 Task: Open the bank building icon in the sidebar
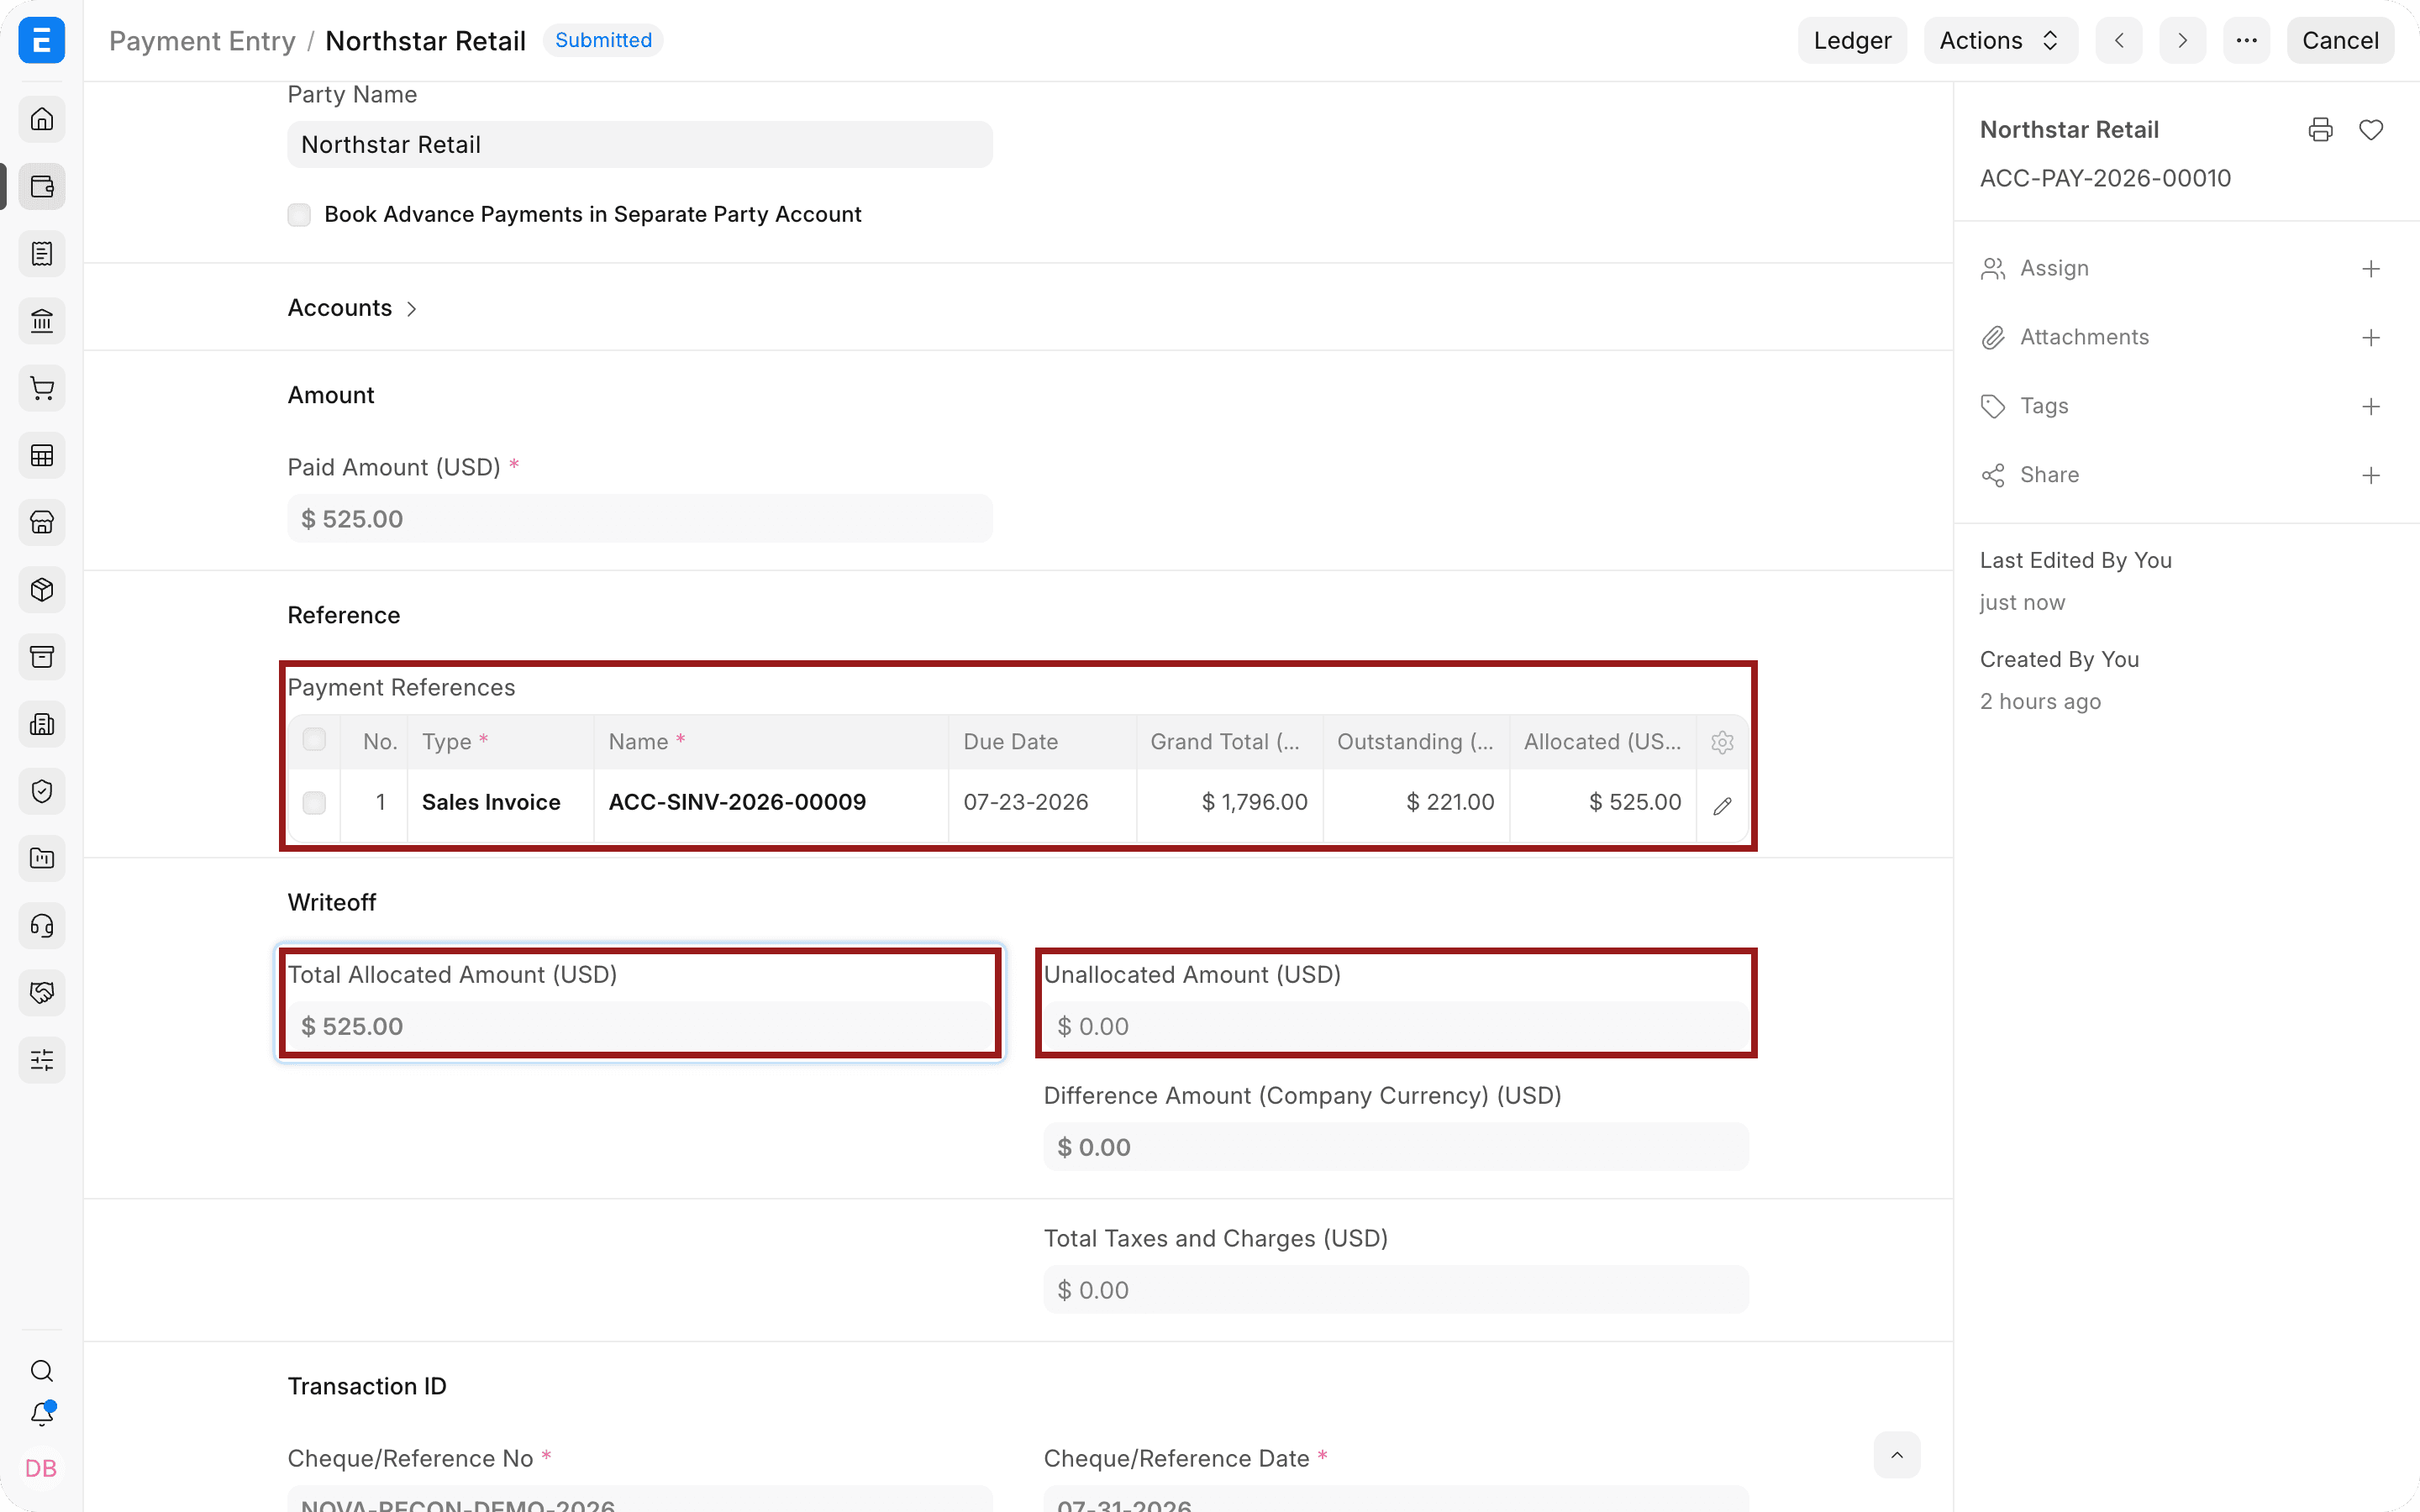coord(42,321)
